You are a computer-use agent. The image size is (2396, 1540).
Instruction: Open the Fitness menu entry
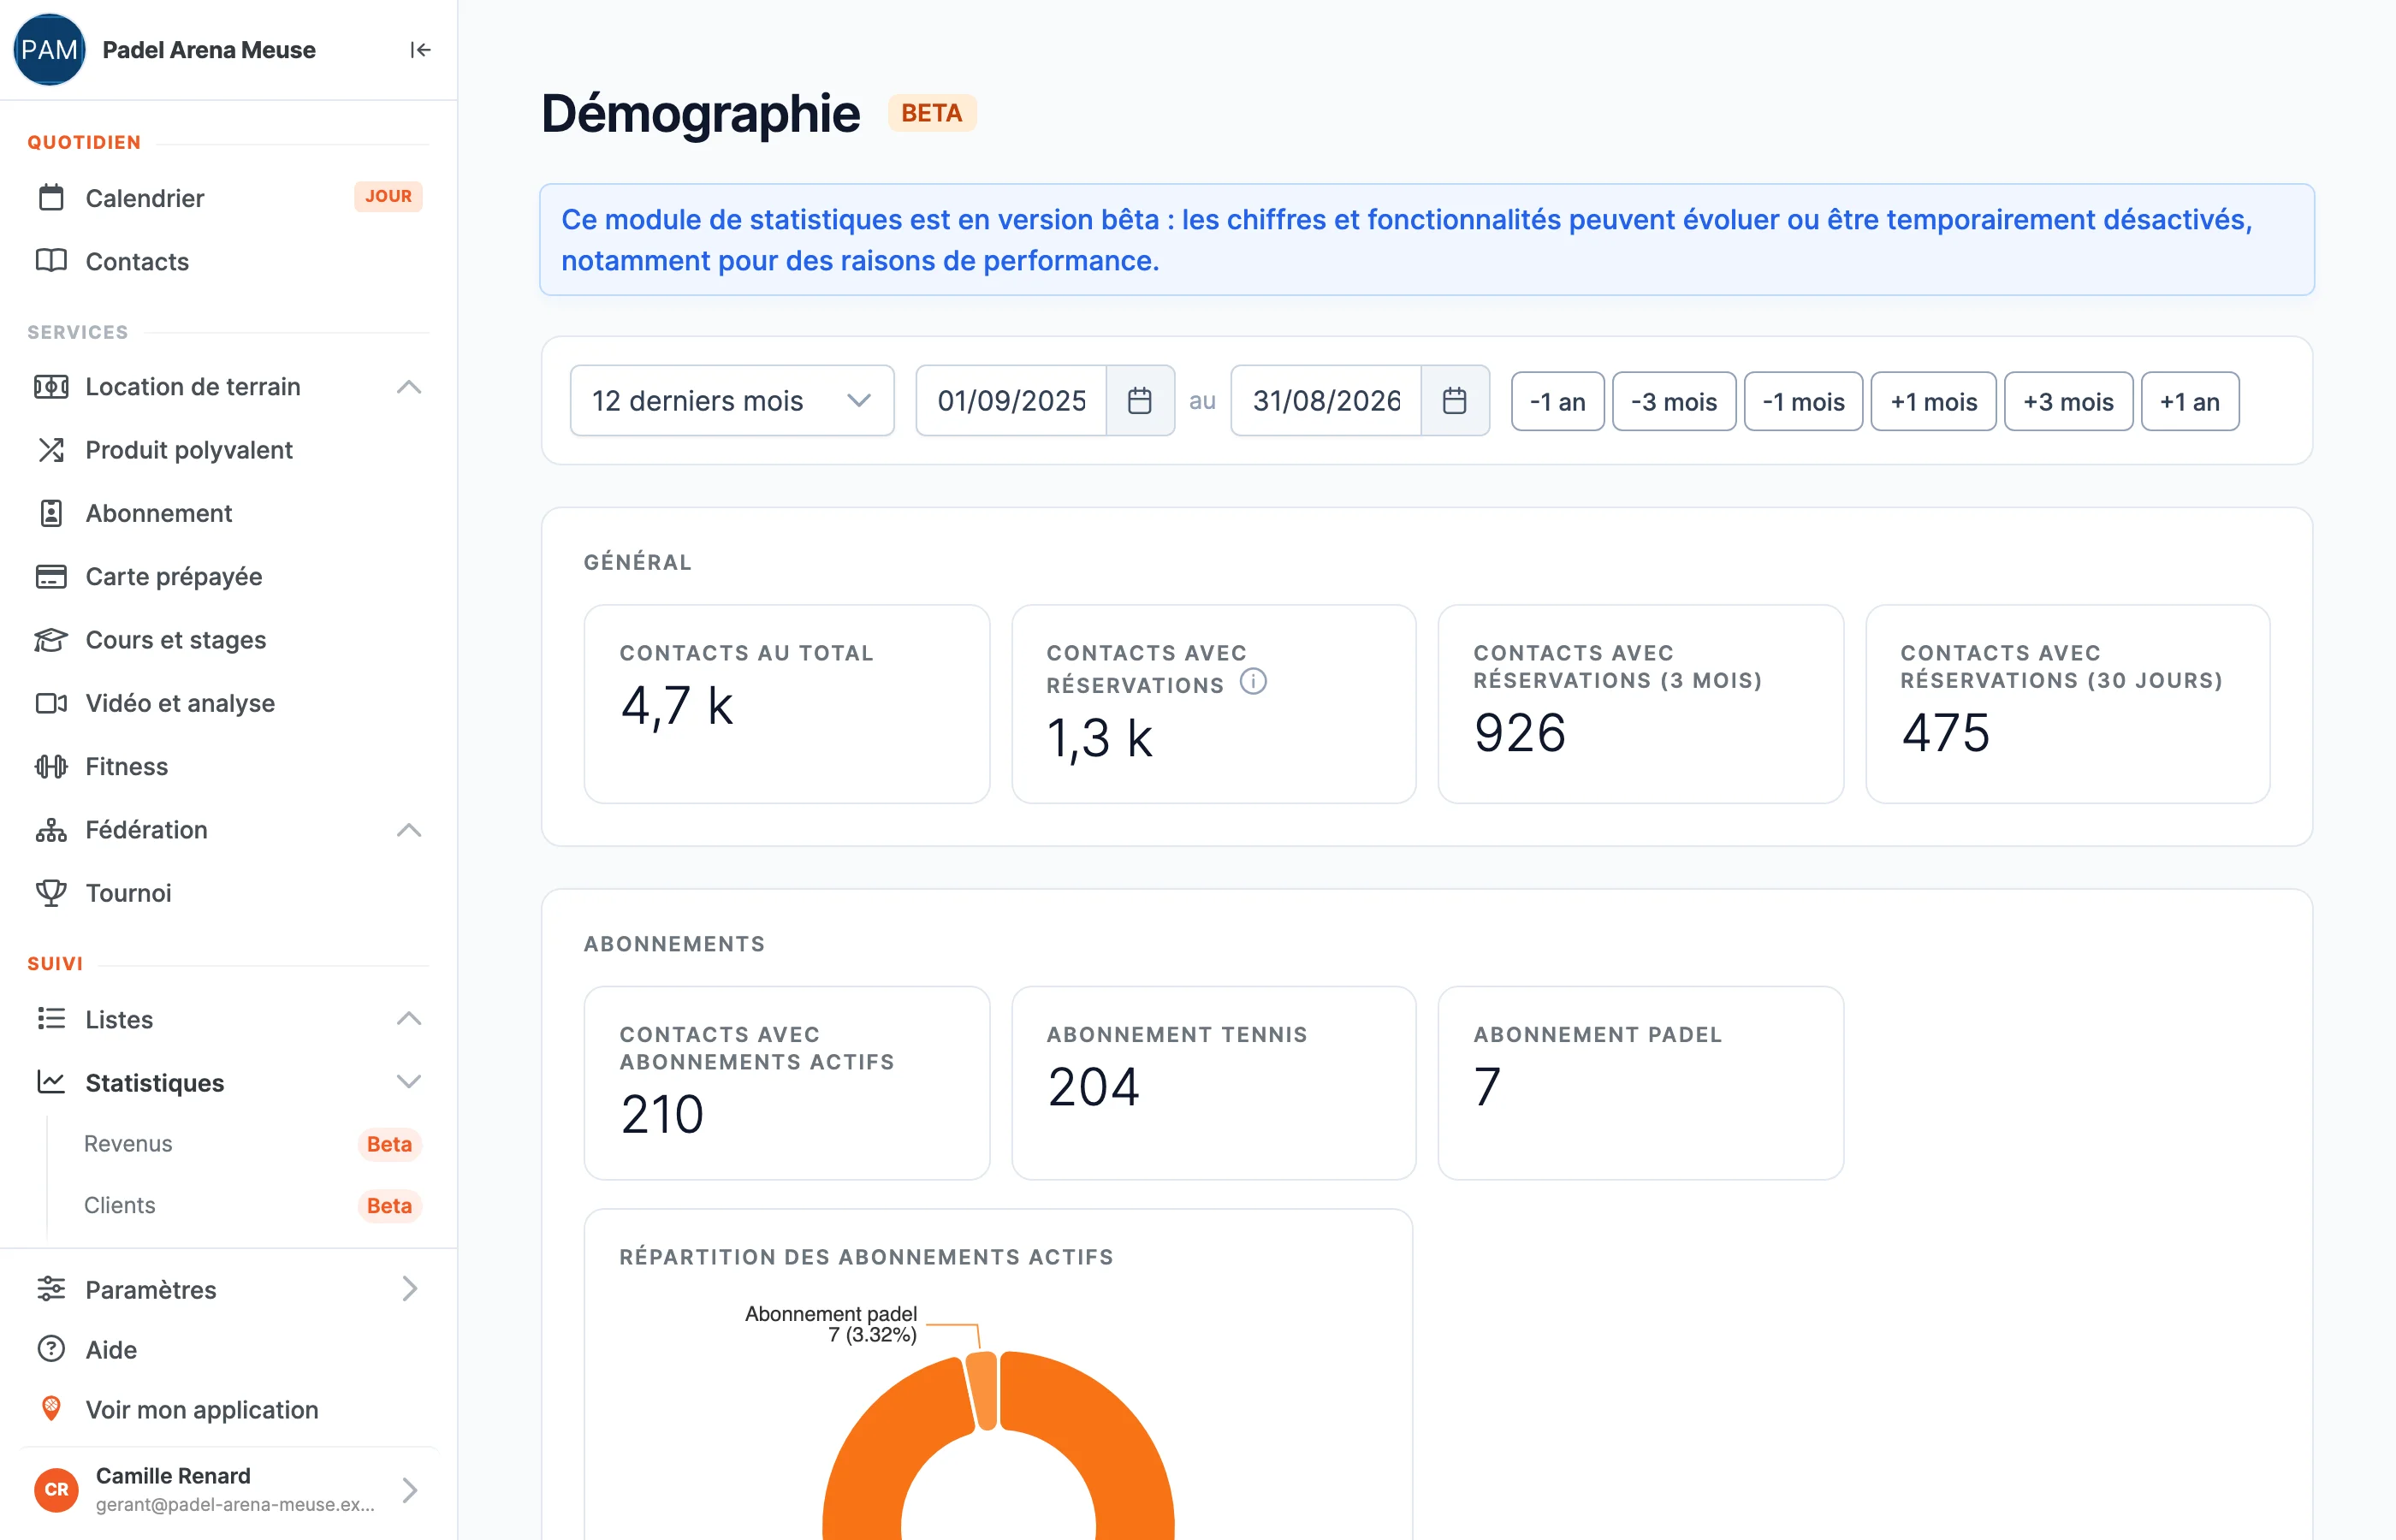[x=228, y=767]
